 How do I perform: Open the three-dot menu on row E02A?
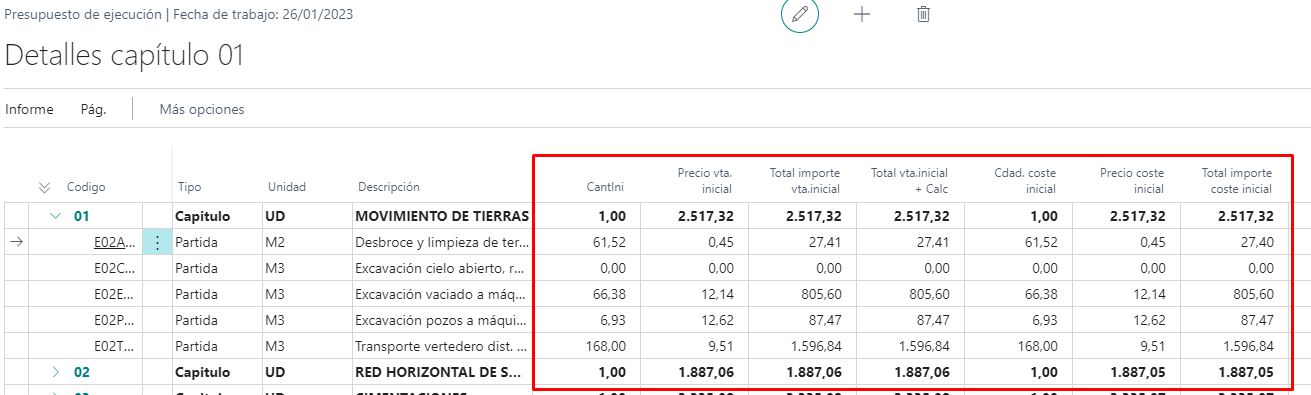coord(157,241)
